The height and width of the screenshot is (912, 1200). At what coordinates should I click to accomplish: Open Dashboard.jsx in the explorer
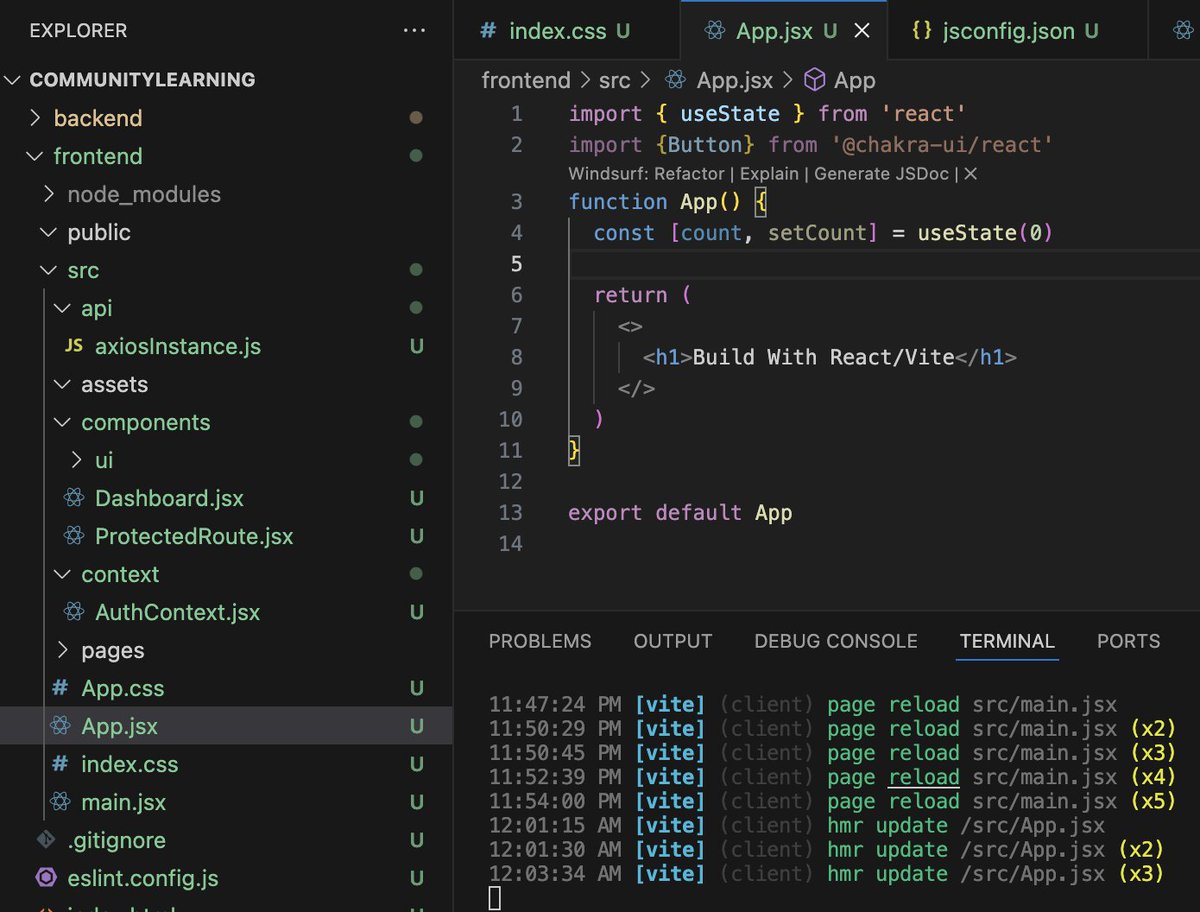tap(169, 498)
